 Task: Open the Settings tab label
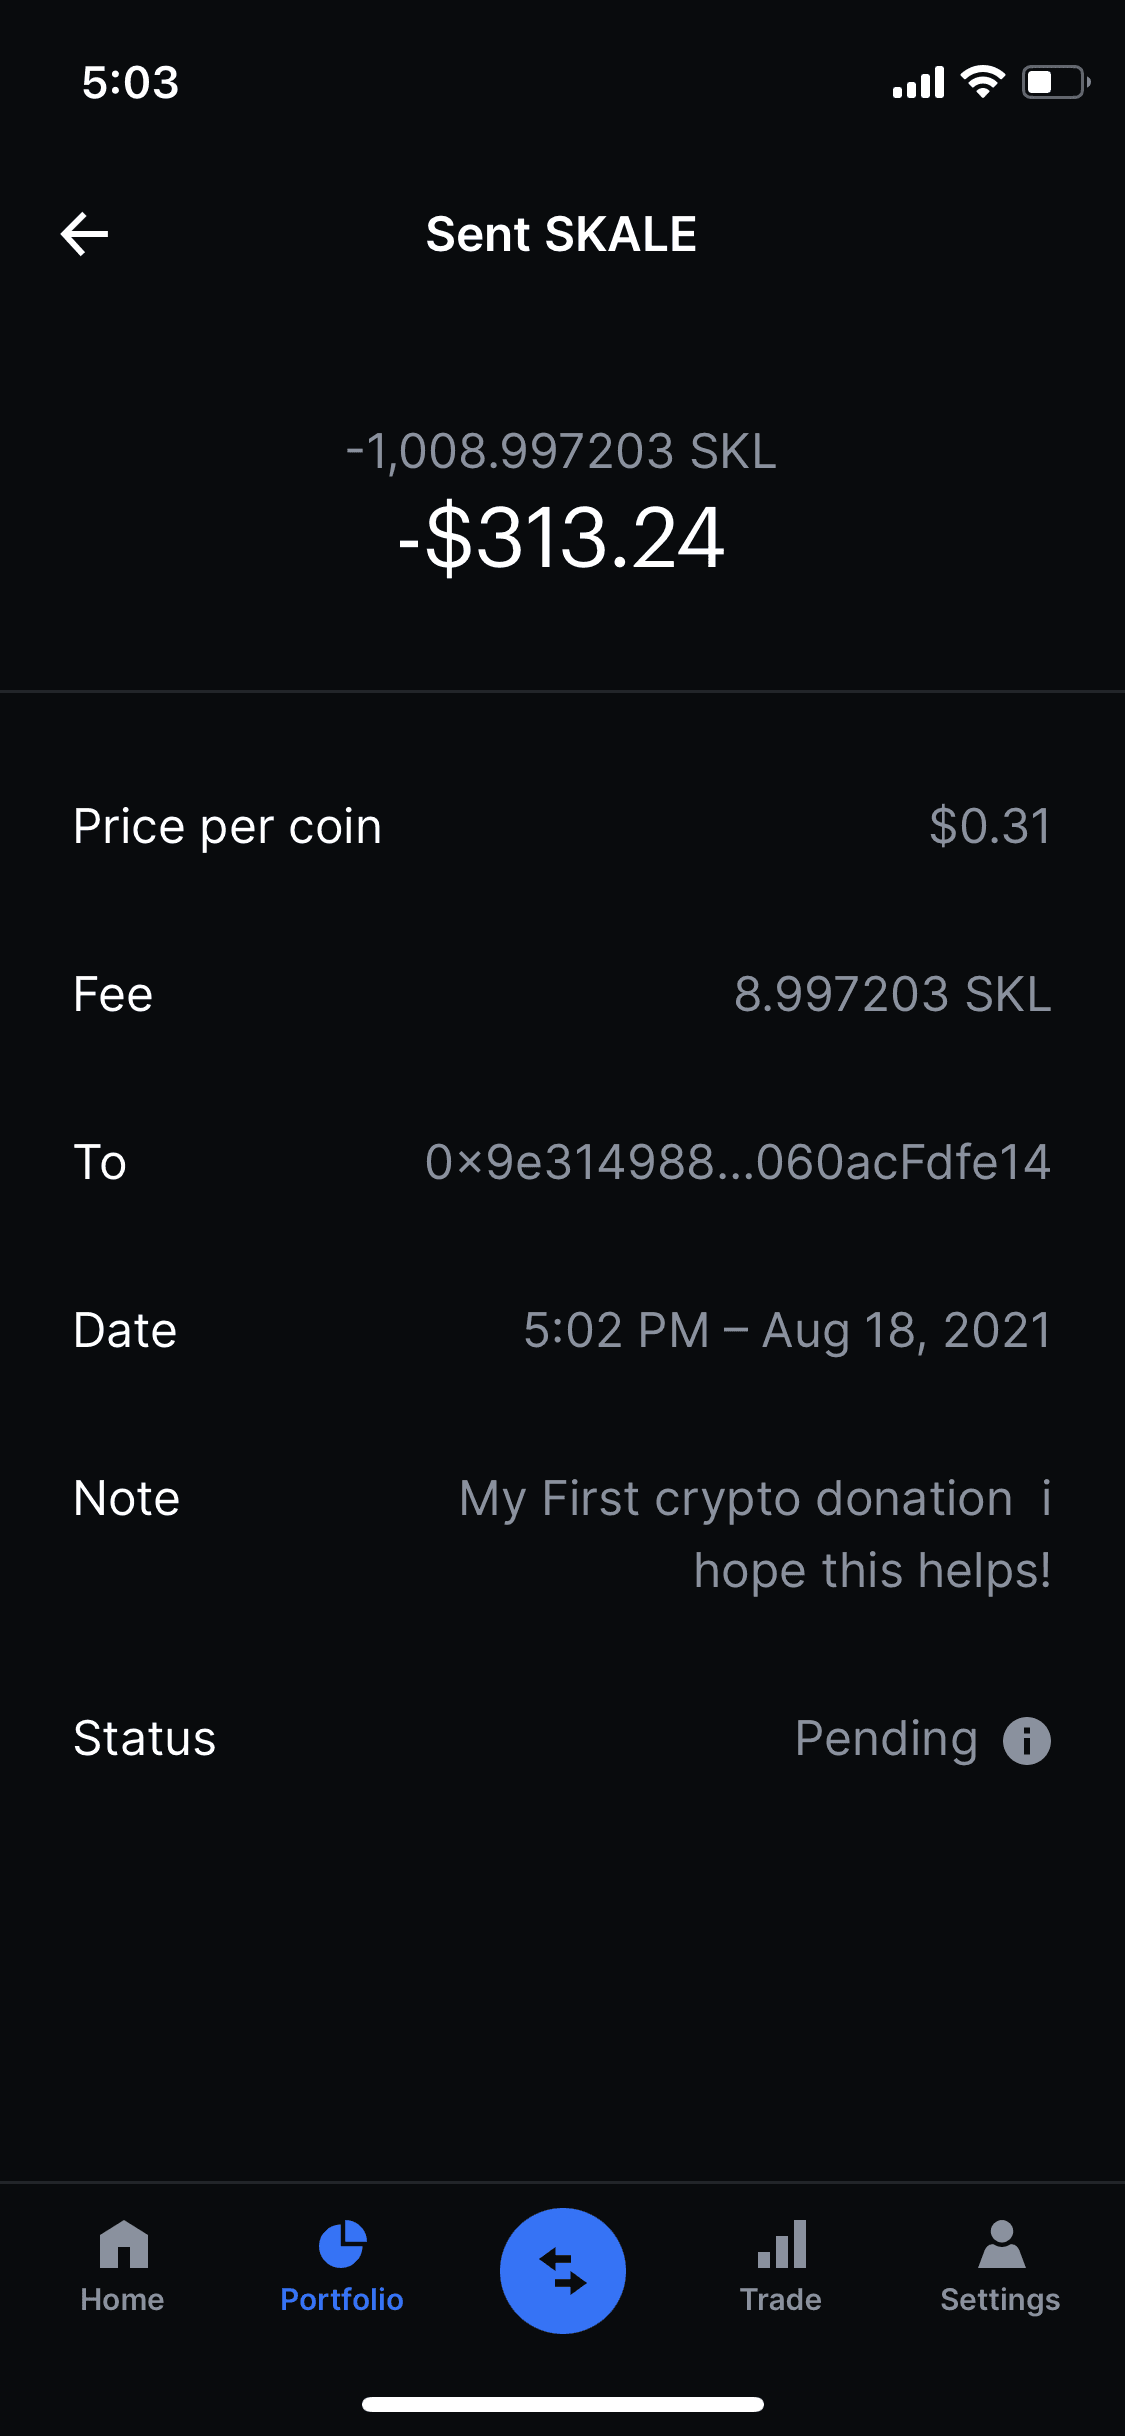1001,2300
